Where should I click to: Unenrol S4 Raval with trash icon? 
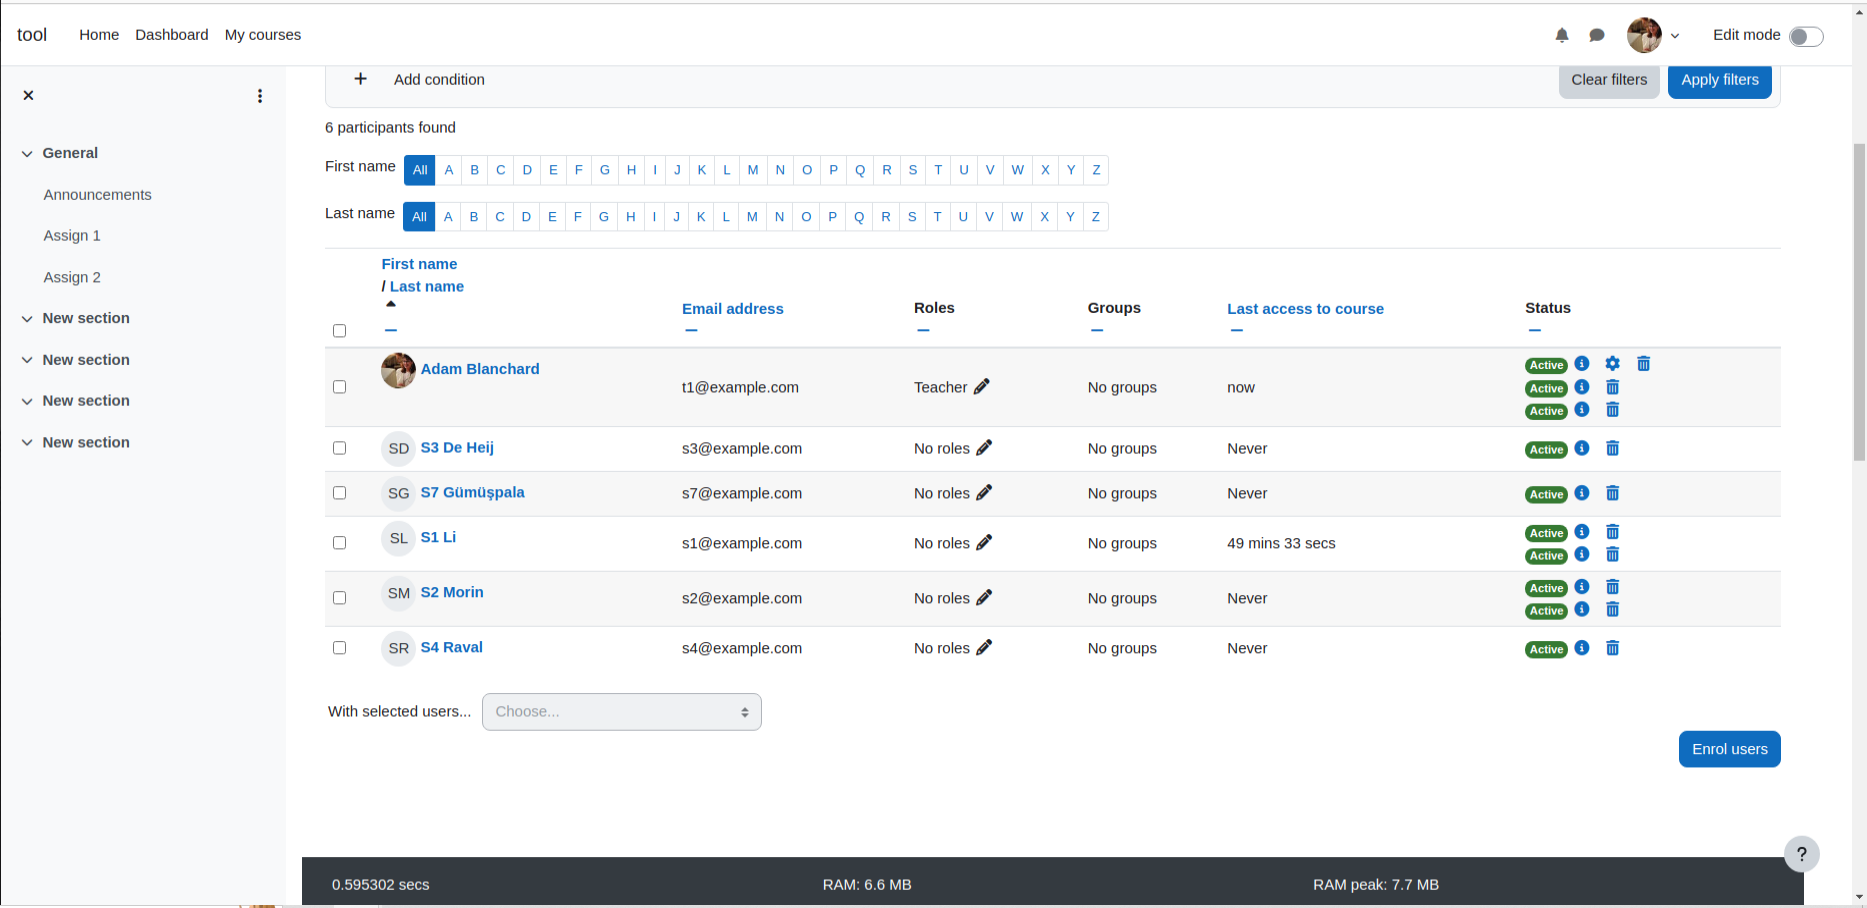1613,648
